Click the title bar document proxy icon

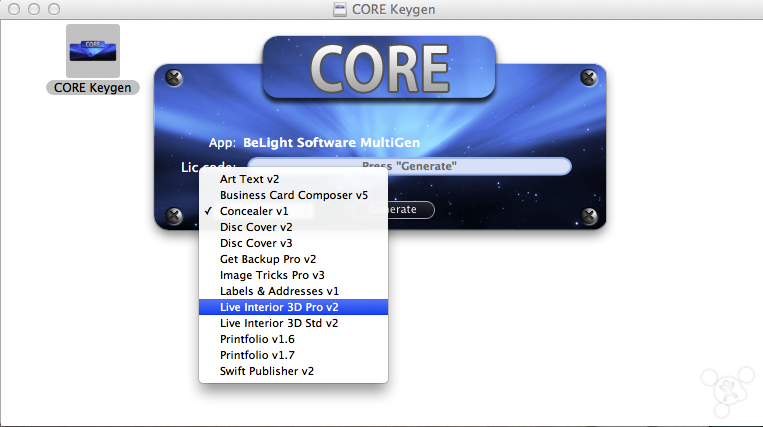[x=338, y=10]
